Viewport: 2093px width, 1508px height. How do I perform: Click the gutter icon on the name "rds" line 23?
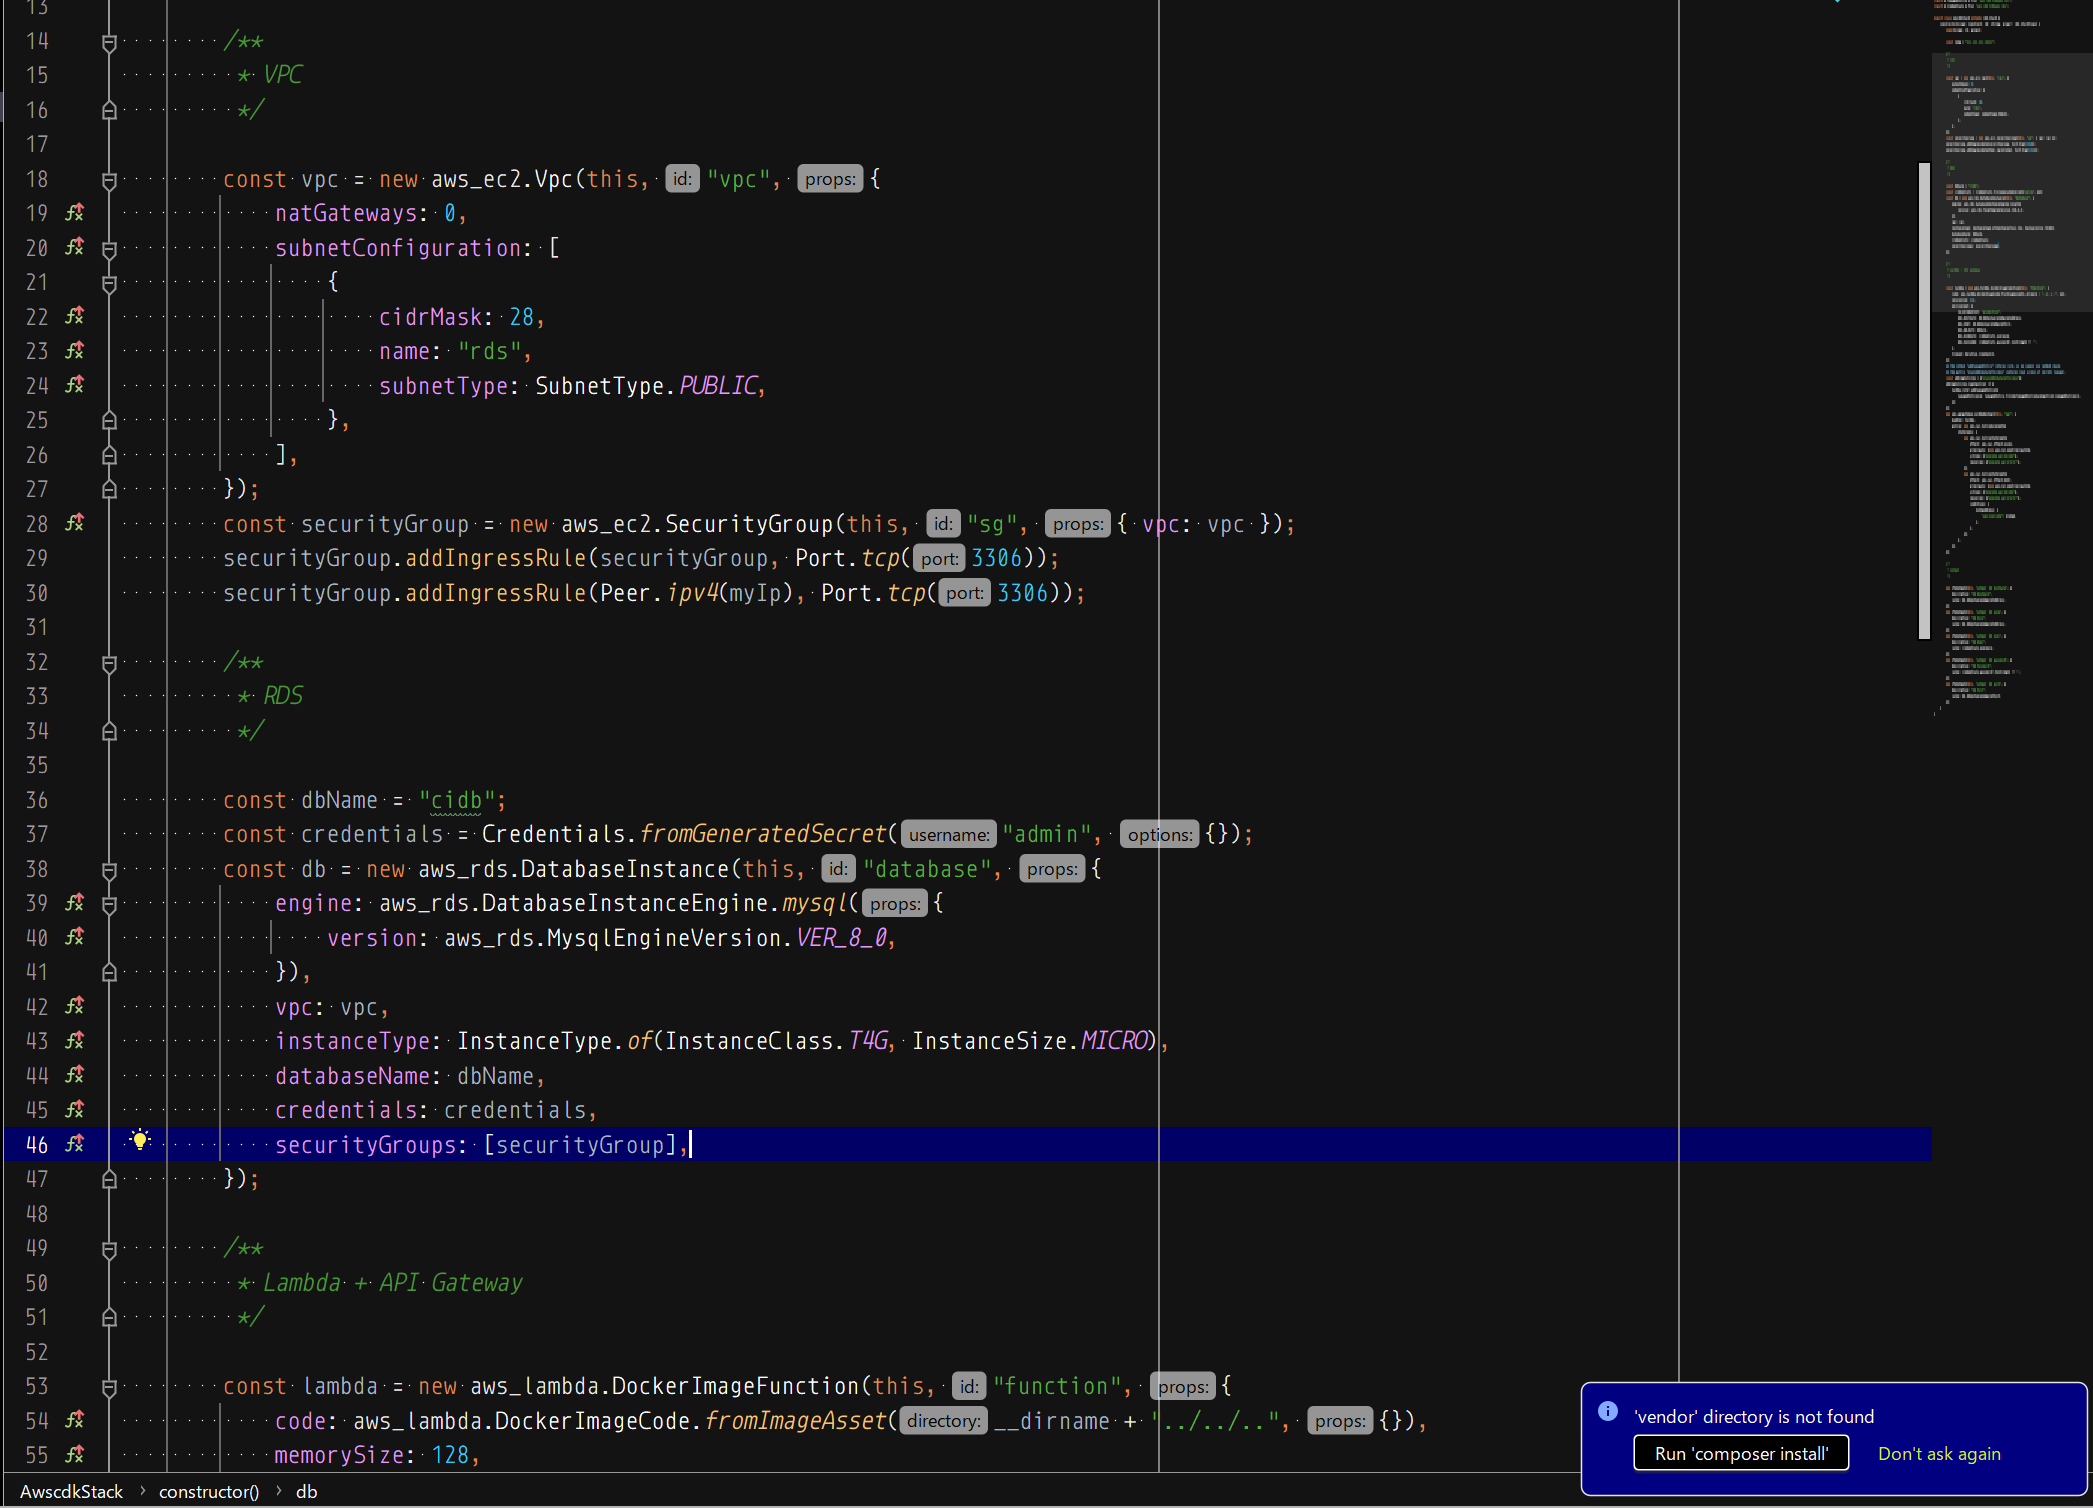coord(75,351)
